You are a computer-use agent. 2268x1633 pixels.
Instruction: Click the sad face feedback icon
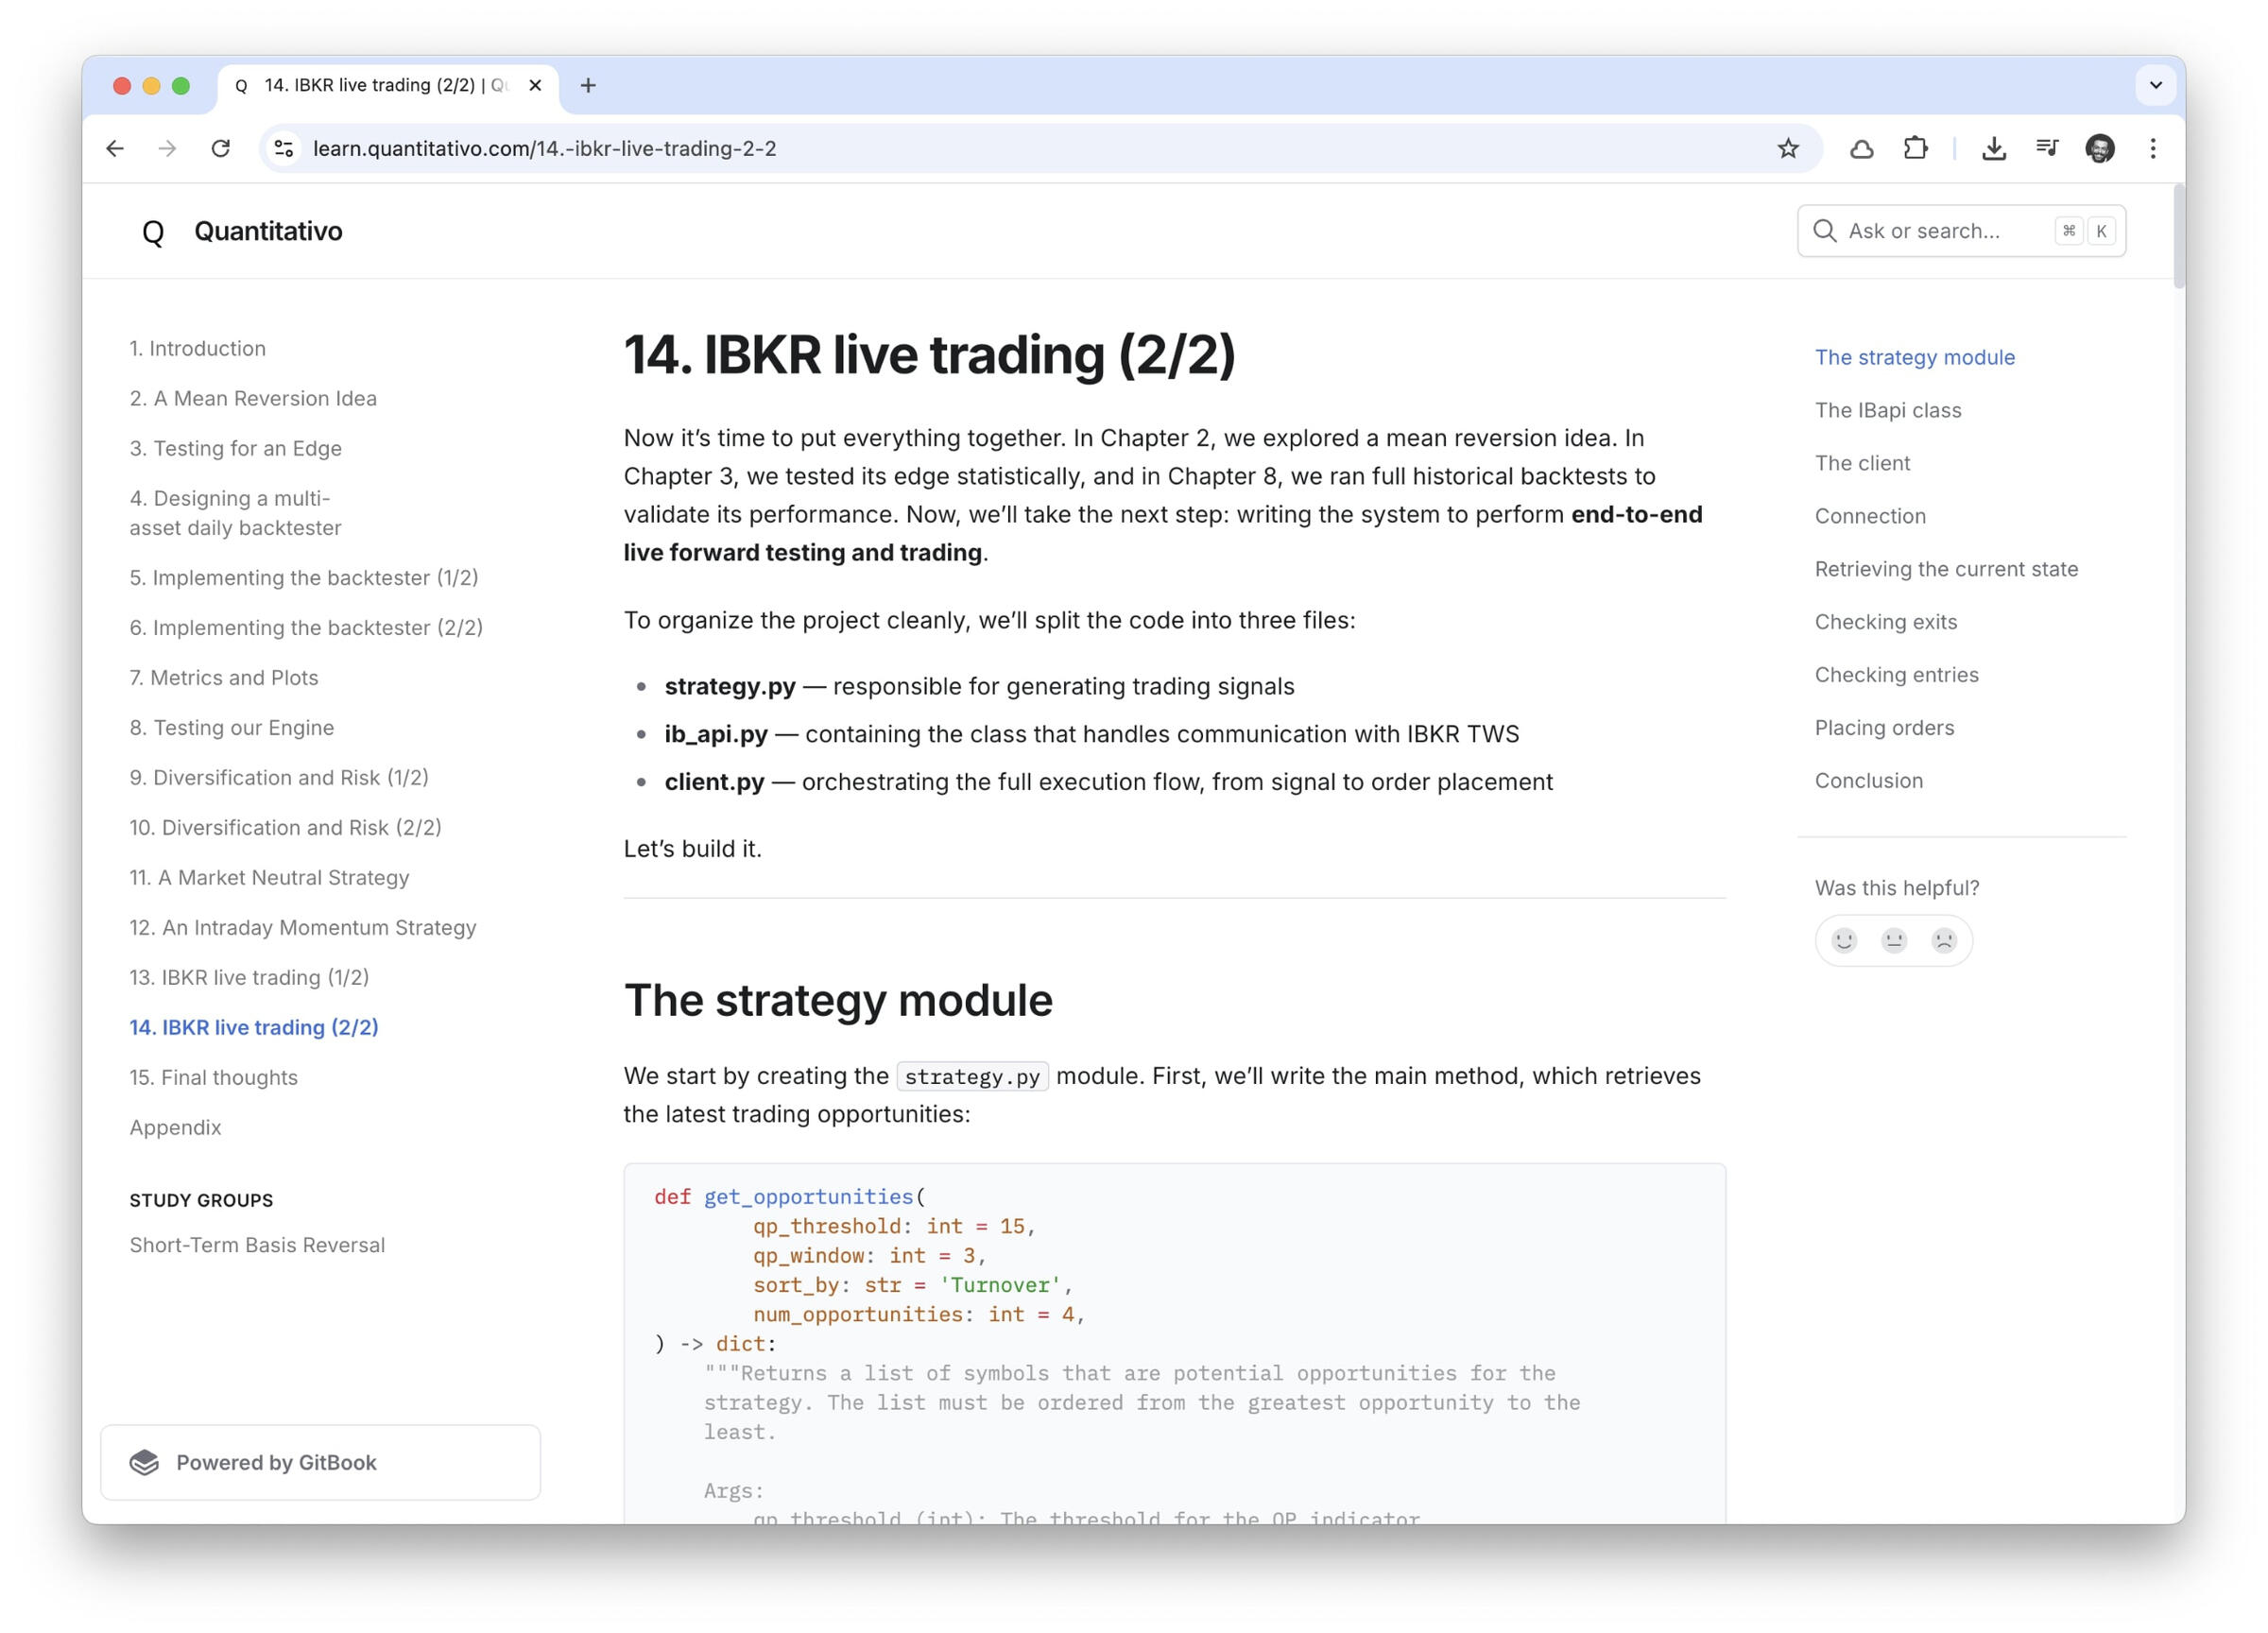1943,940
